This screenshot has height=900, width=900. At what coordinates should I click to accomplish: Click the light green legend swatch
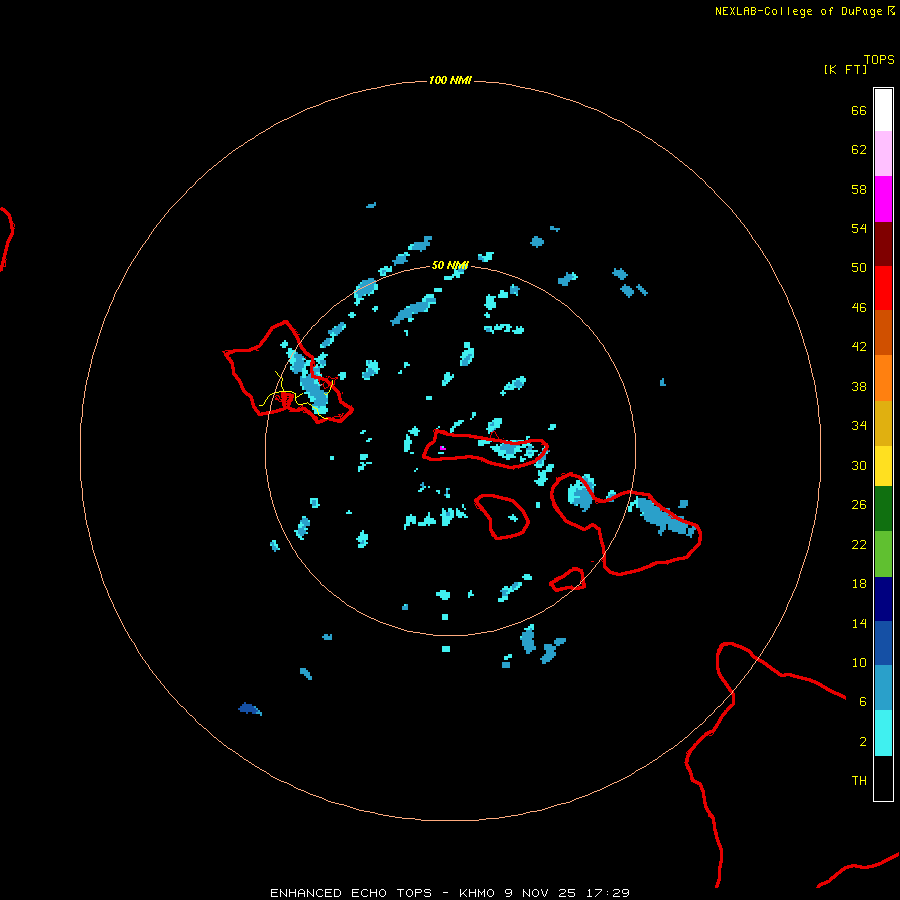(883, 554)
